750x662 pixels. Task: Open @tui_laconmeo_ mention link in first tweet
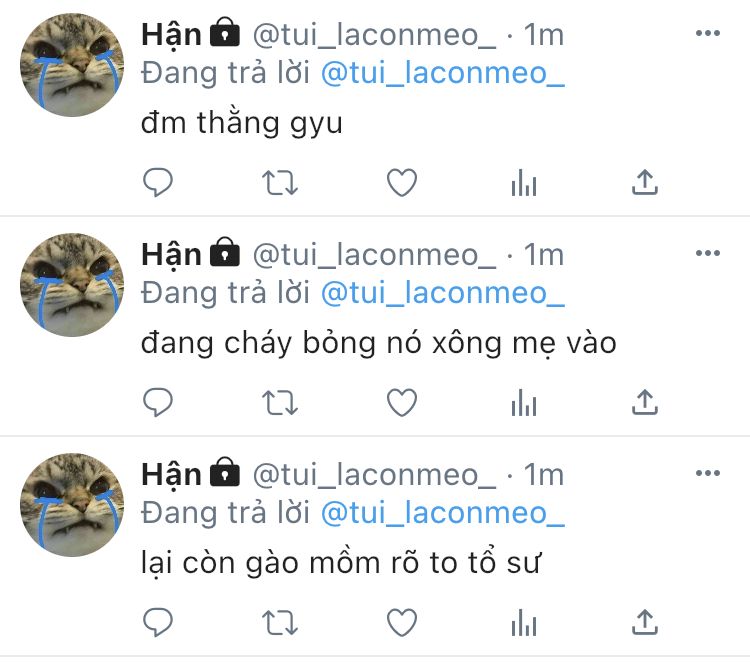(442, 74)
